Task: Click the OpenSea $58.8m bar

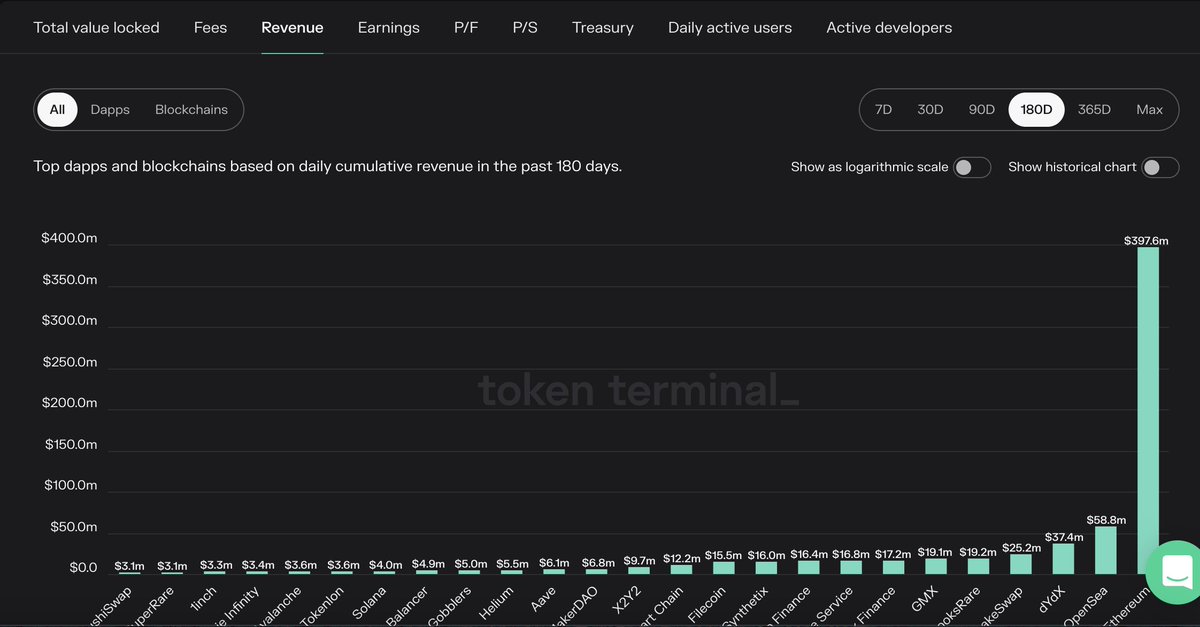Action: click(x=1105, y=549)
